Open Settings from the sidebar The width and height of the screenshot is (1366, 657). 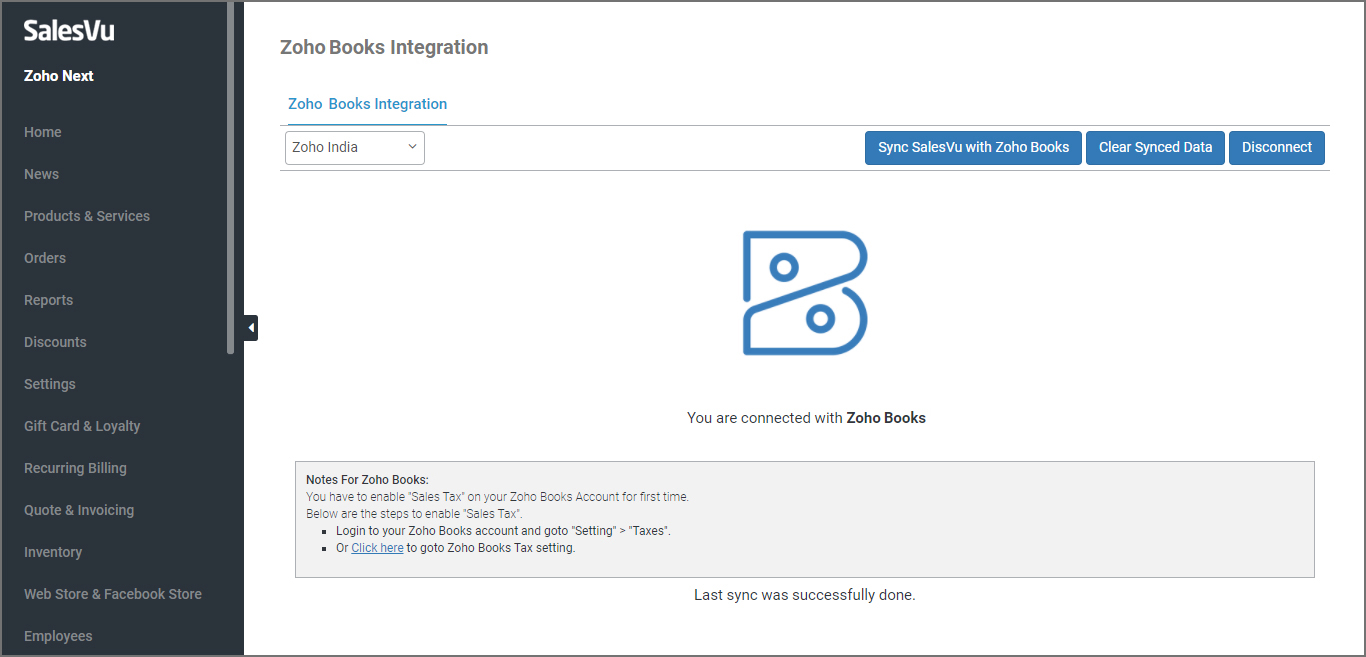(x=50, y=384)
